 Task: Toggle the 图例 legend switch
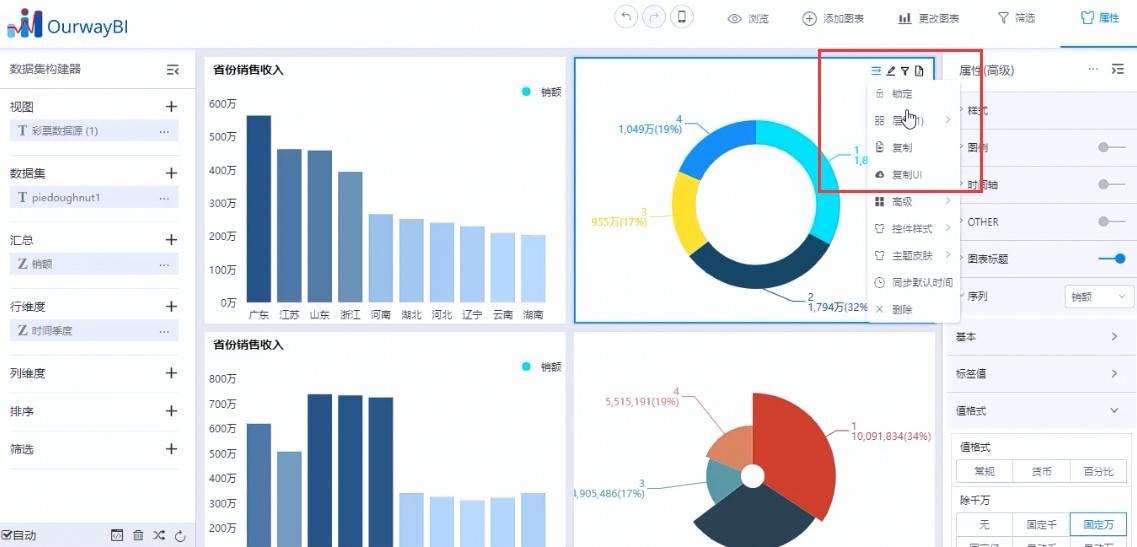coord(1112,147)
